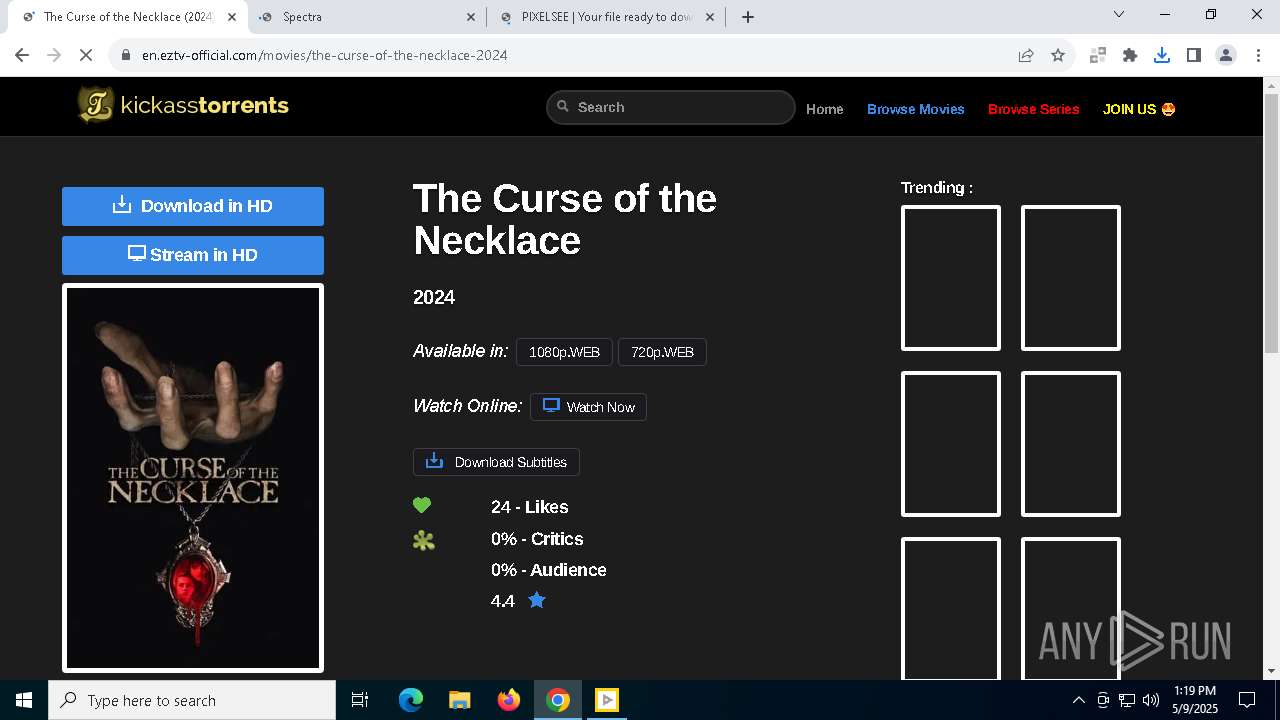Click the Curse of the Necklace poster
The height and width of the screenshot is (720, 1280).
pyautogui.click(x=193, y=478)
